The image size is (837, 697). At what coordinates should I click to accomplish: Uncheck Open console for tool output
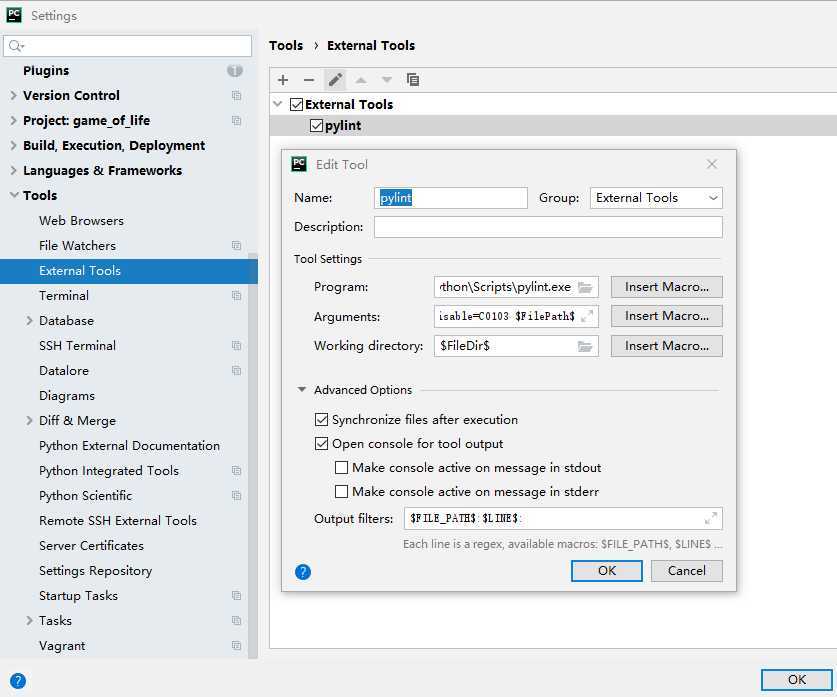click(x=321, y=443)
